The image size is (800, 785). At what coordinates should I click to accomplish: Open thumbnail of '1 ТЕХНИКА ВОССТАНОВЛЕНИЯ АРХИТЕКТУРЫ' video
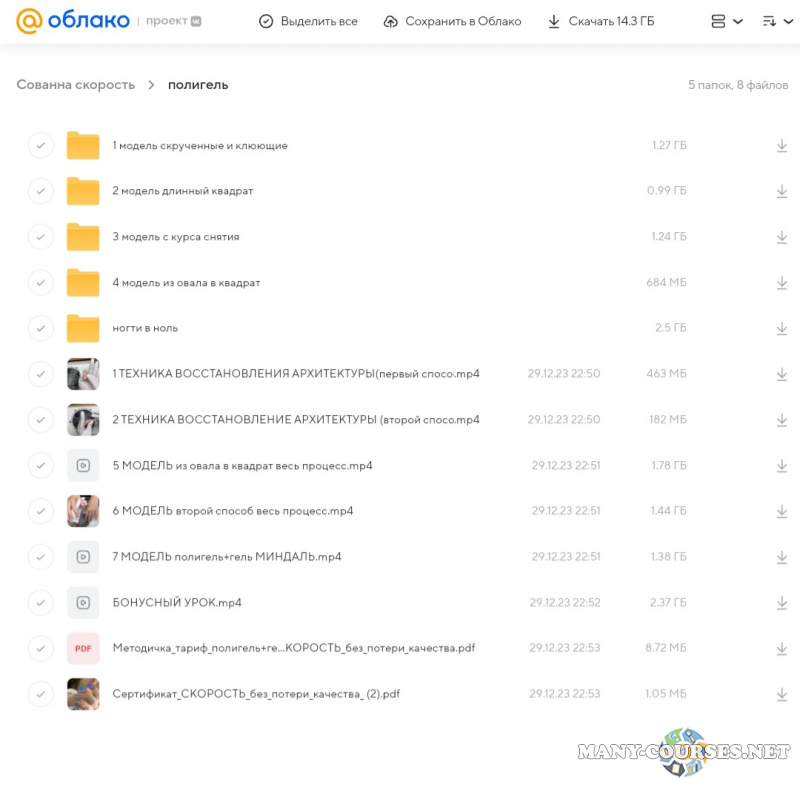(83, 374)
